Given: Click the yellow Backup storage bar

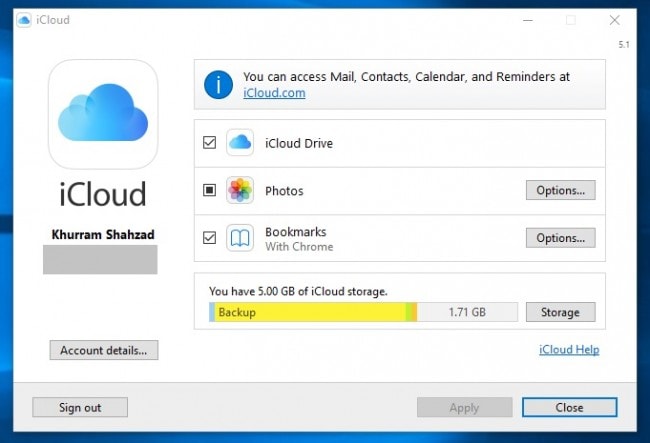Looking at the screenshot, I should coord(310,312).
